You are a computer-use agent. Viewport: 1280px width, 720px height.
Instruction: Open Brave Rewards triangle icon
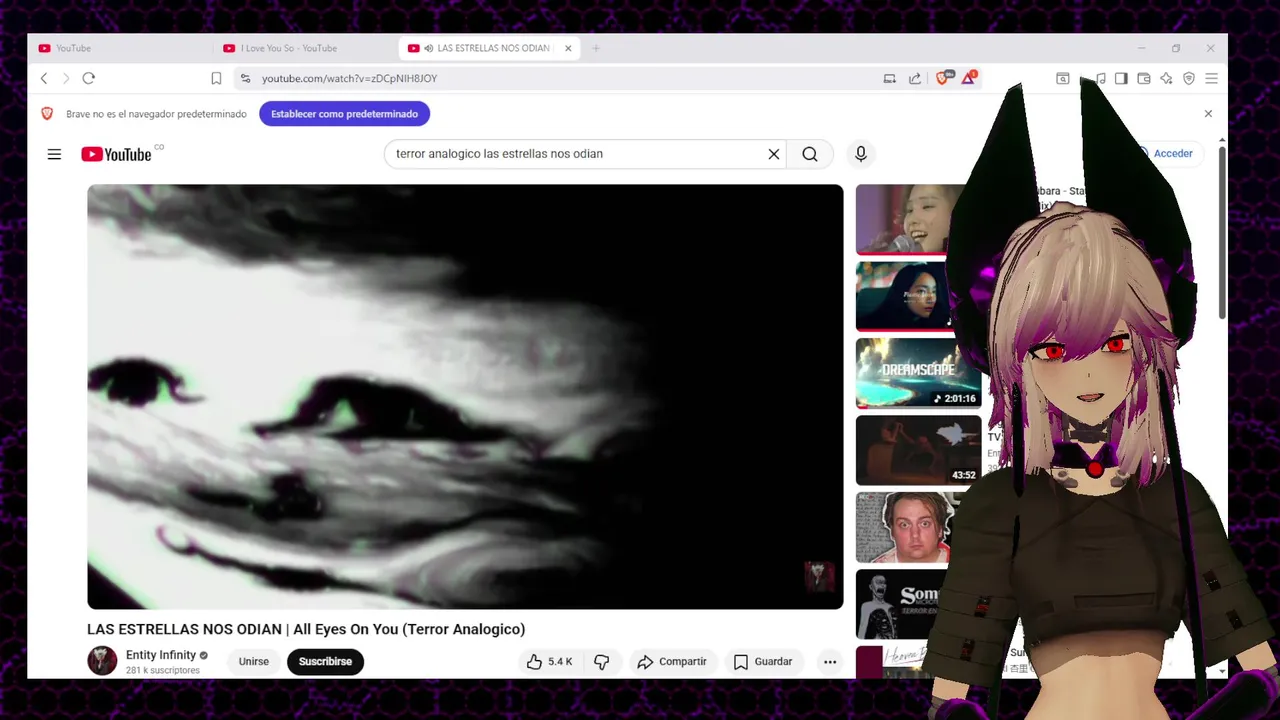coord(969,77)
